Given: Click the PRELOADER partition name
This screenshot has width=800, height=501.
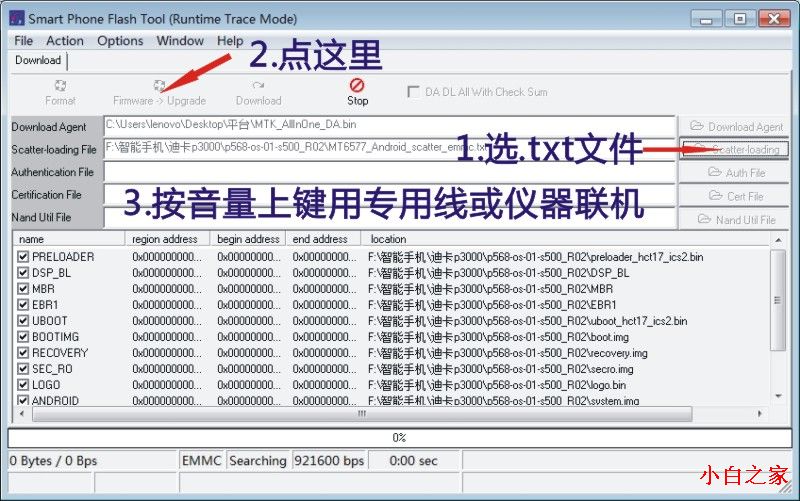Looking at the screenshot, I should (63, 257).
